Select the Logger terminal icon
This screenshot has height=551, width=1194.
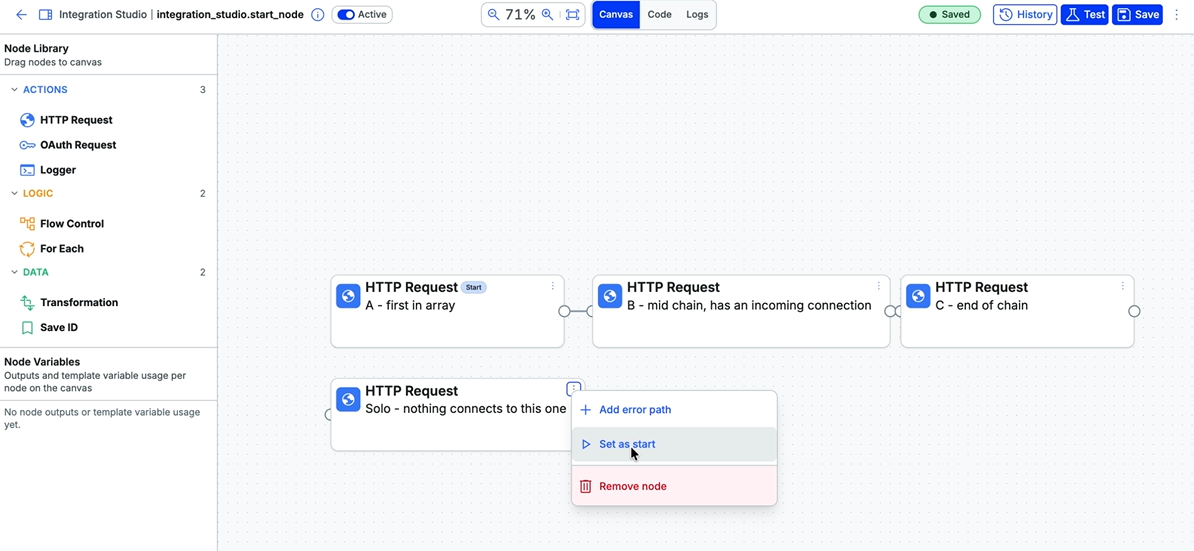[x=27, y=170]
